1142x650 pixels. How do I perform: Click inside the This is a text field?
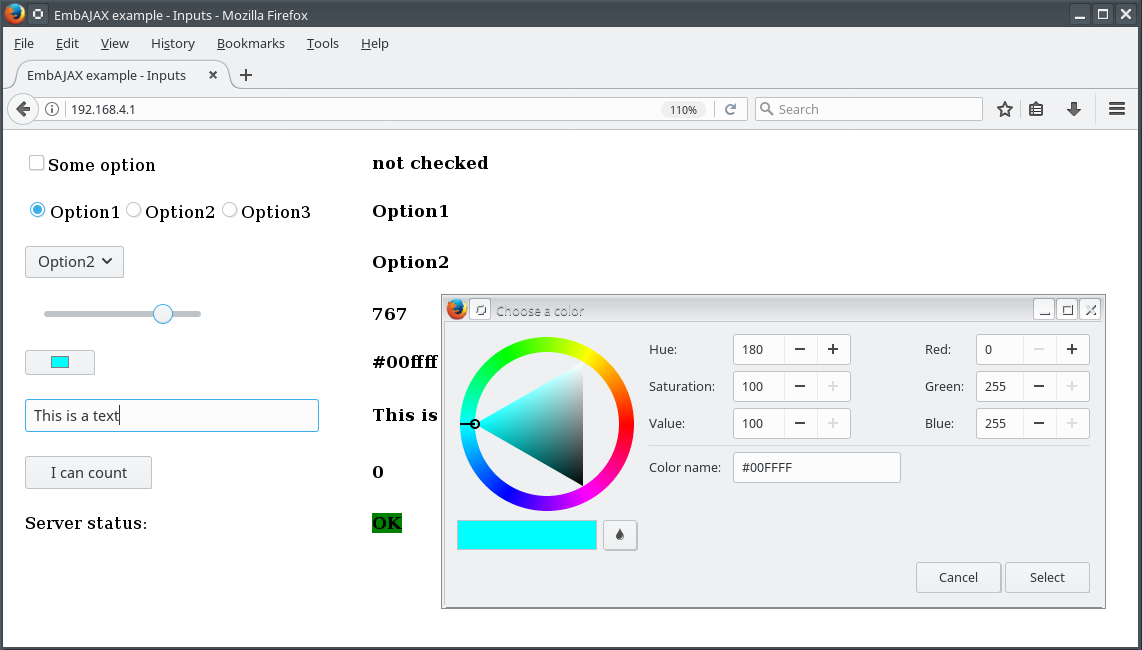pos(170,415)
